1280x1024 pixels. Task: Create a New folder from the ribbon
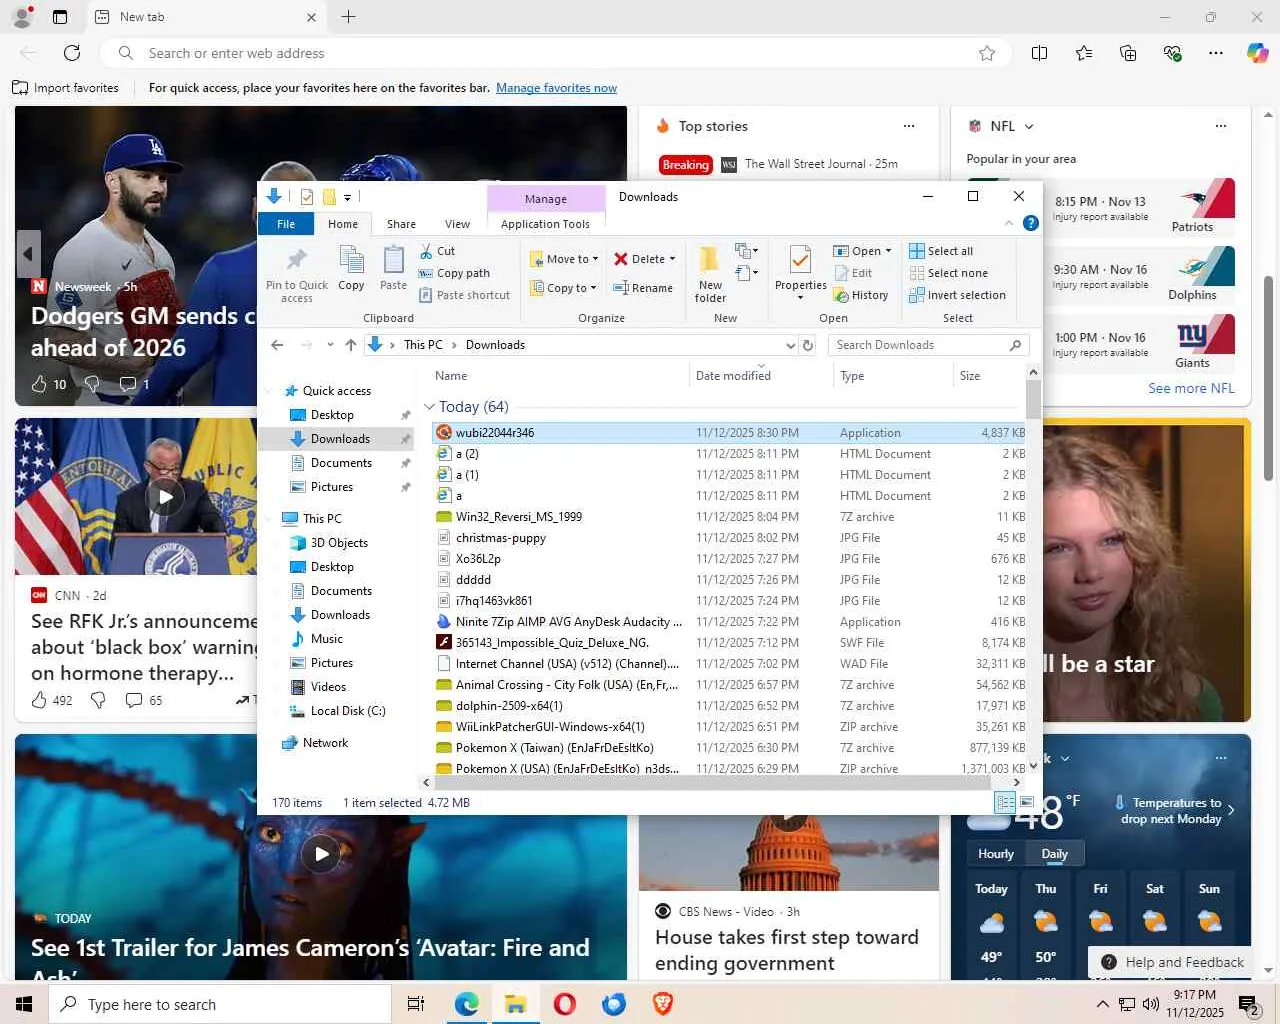710,274
